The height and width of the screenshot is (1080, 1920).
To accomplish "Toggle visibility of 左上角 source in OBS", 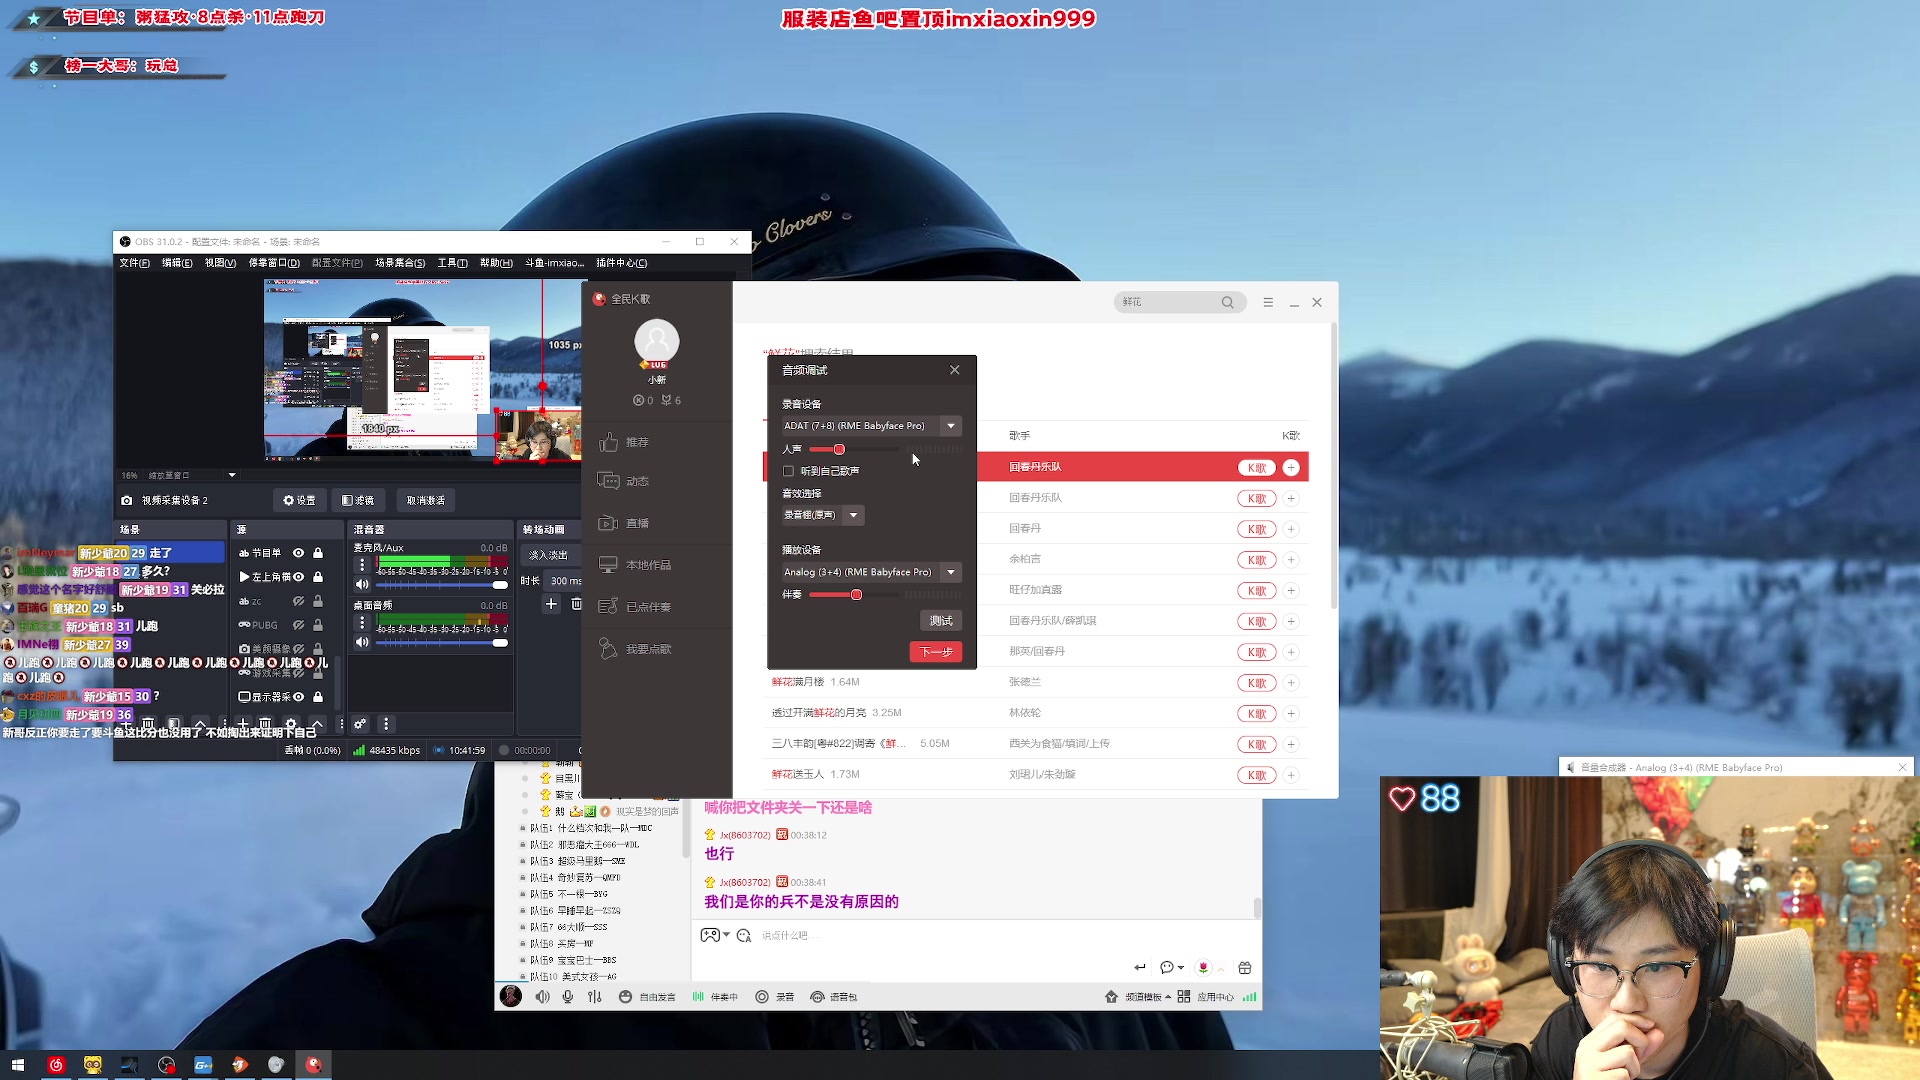I will pyautogui.click(x=298, y=577).
